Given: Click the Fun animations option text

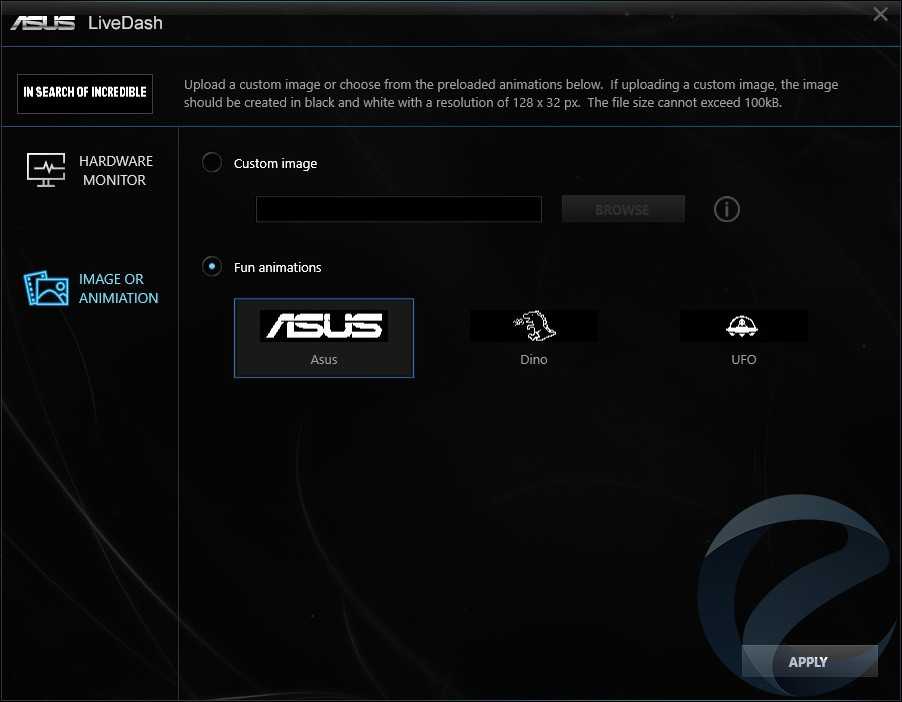Looking at the screenshot, I should pyautogui.click(x=278, y=268).
